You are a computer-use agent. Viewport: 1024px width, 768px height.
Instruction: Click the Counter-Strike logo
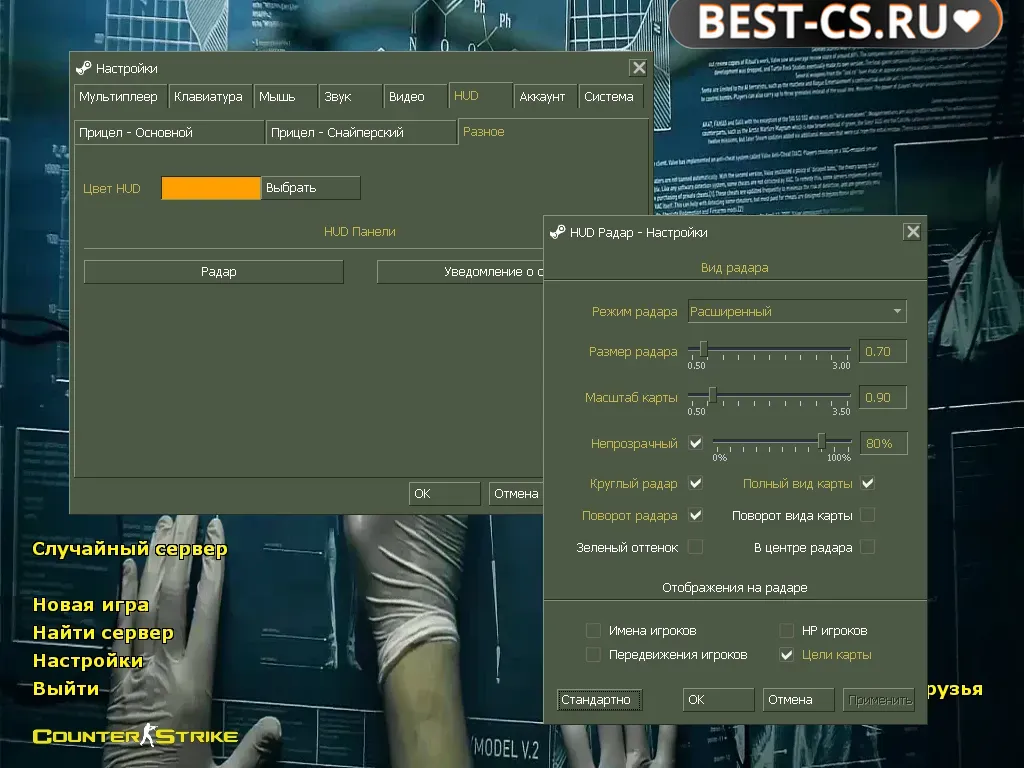click(x=135, y=735)
